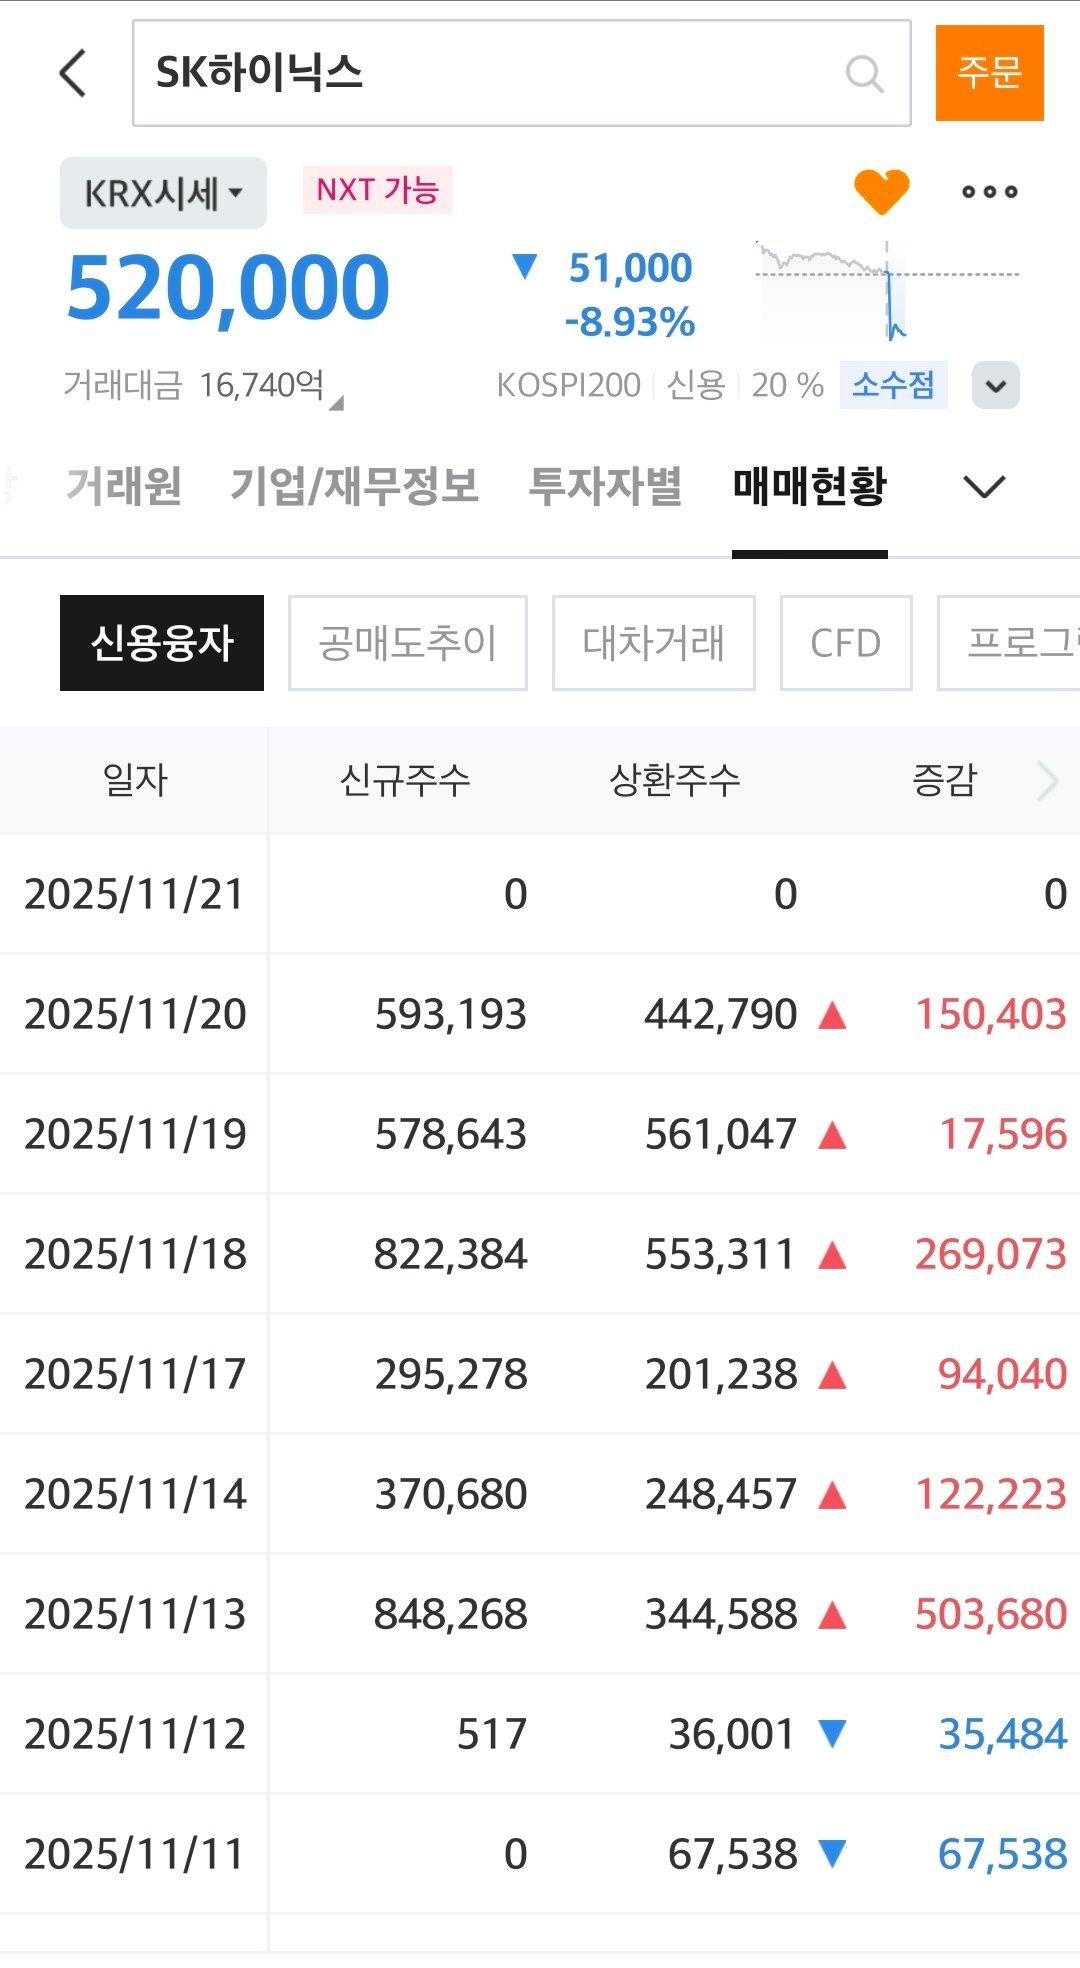Open the mini price chart thumbnail
Image resolution: width=1080 pixels, height=1968 pixels.
(888, 291)
